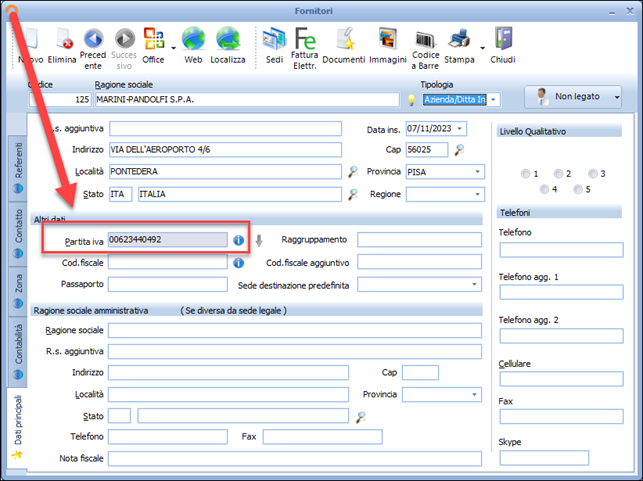The image size is (643, 481).
Task: Click the magnifier icon next to Cap
Action: [x=459, y=150]
